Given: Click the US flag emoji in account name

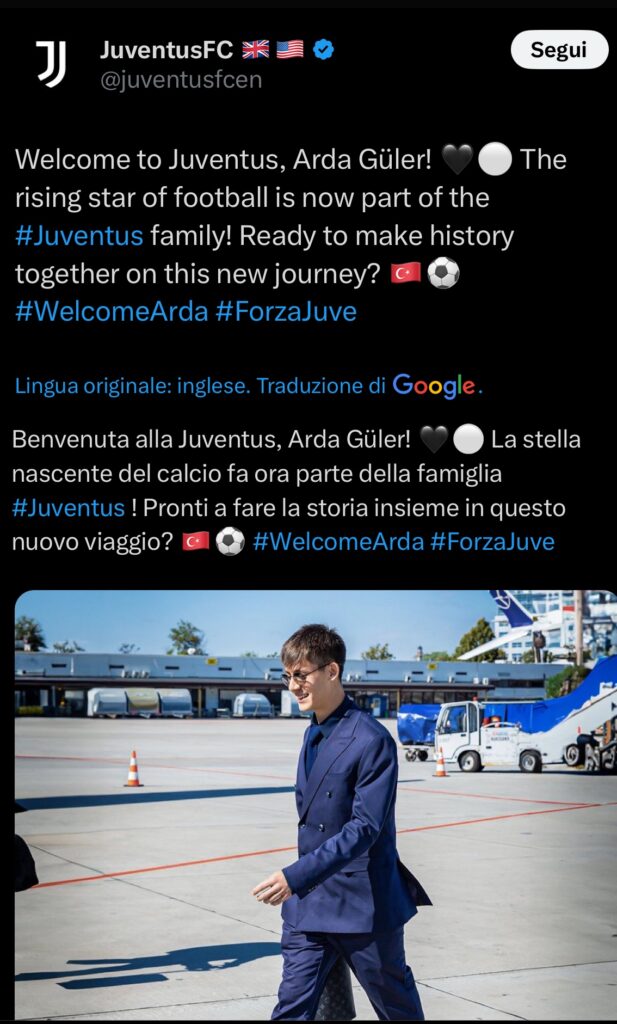Looking at the screenshot, I should 290,50.
